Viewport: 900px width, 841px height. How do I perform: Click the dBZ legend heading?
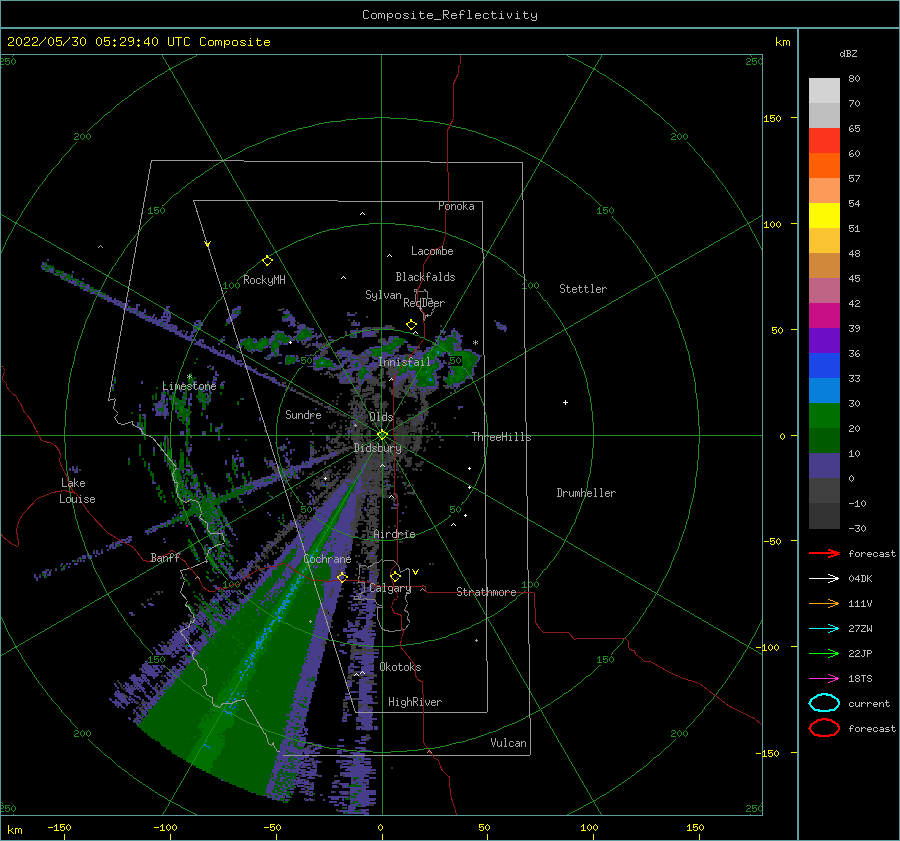pos(848,53)
